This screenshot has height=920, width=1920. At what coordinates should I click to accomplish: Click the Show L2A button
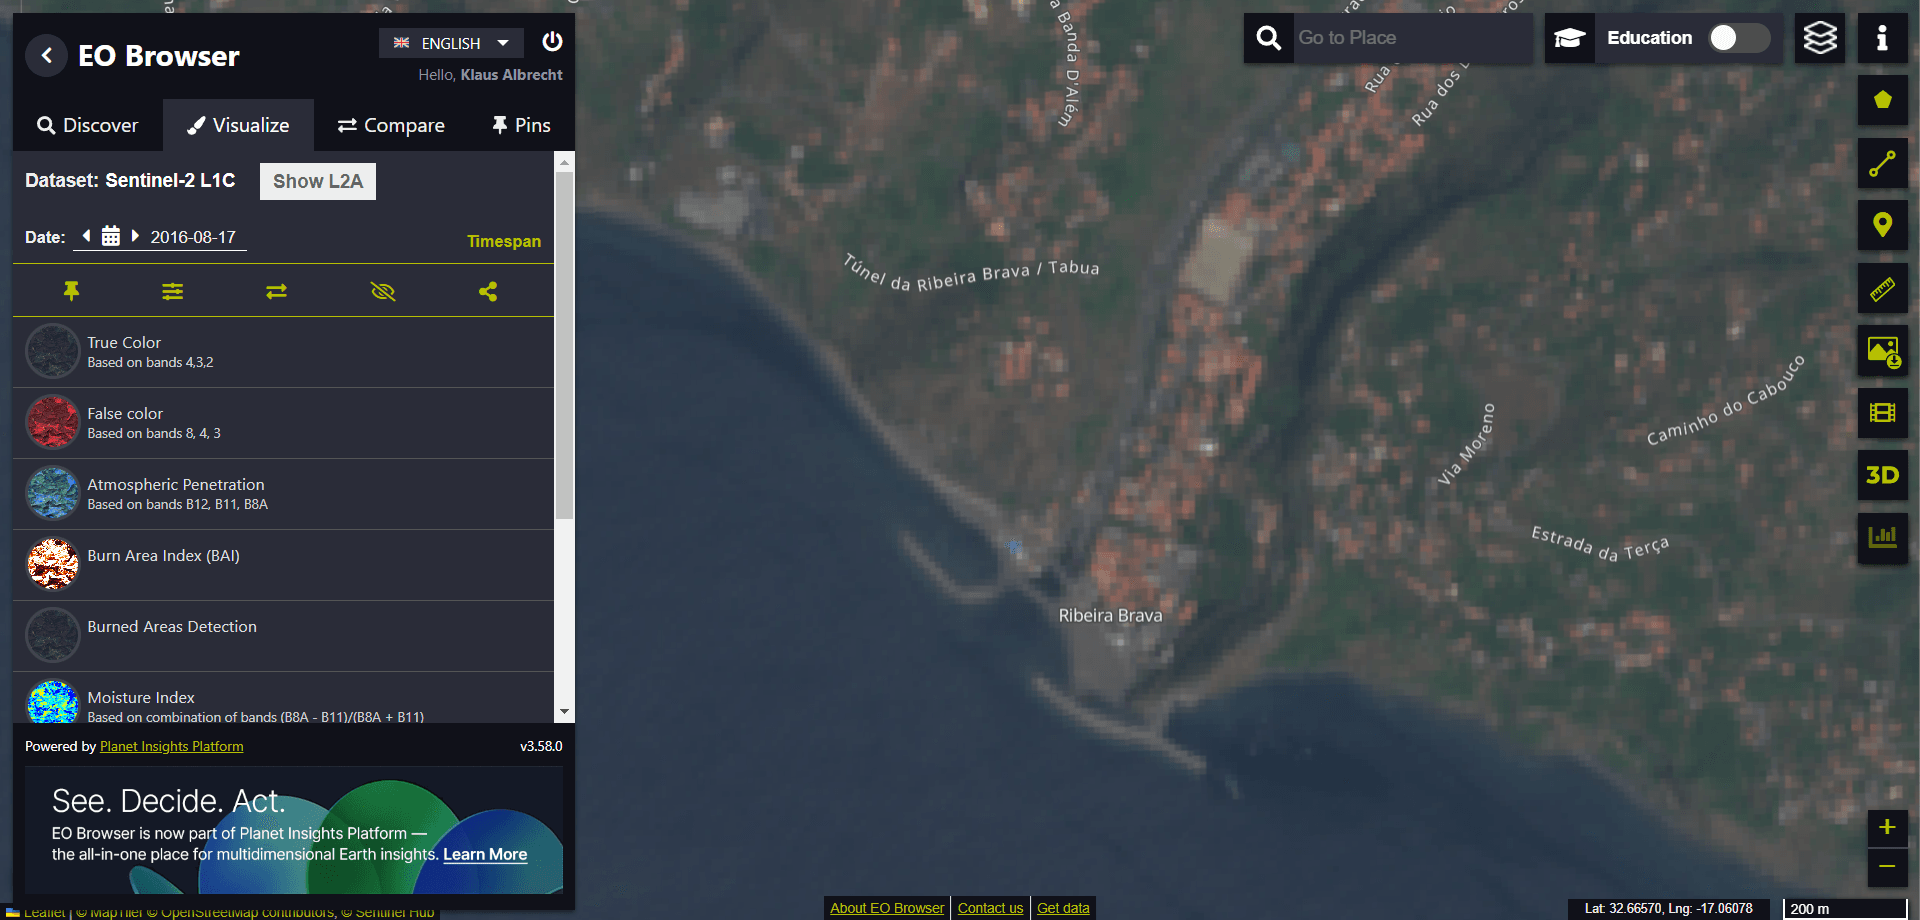click(318, 181)
